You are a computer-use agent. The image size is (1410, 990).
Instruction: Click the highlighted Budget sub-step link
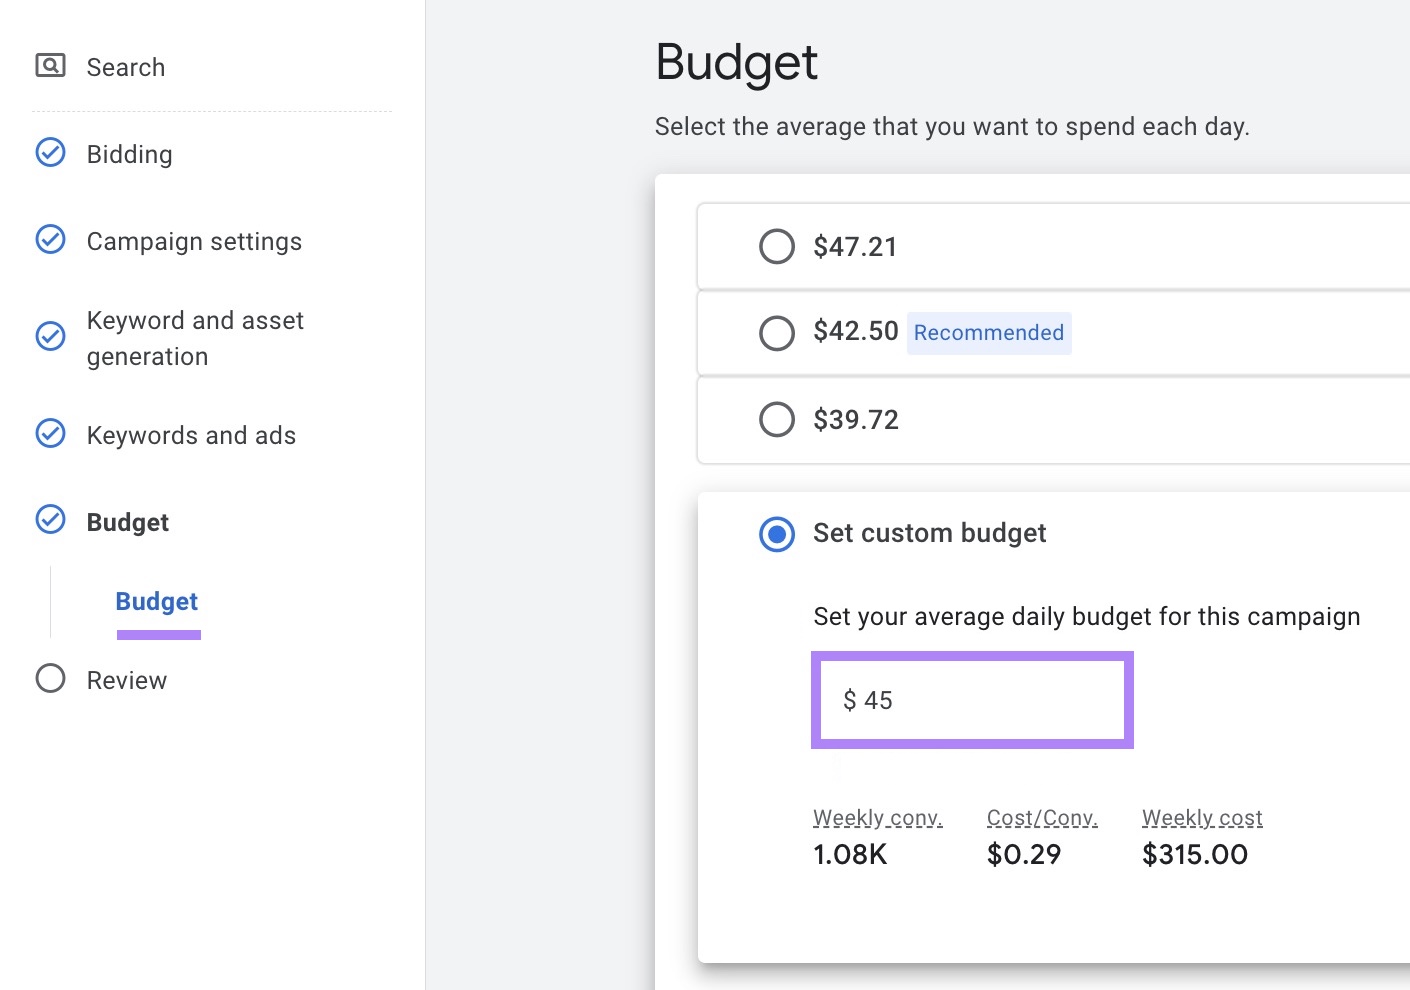156,601
